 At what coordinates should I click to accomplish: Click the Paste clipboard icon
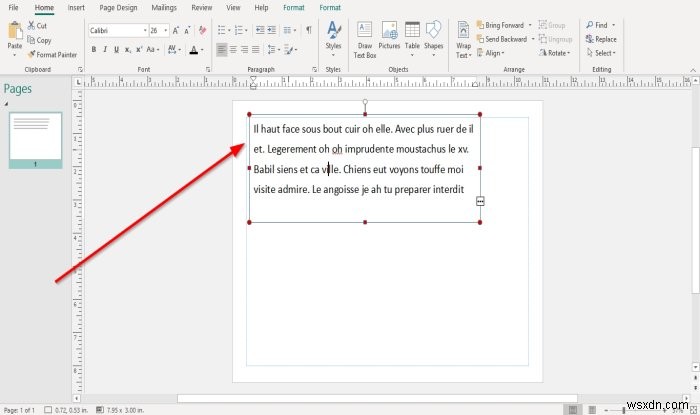[x=15, y=31]
